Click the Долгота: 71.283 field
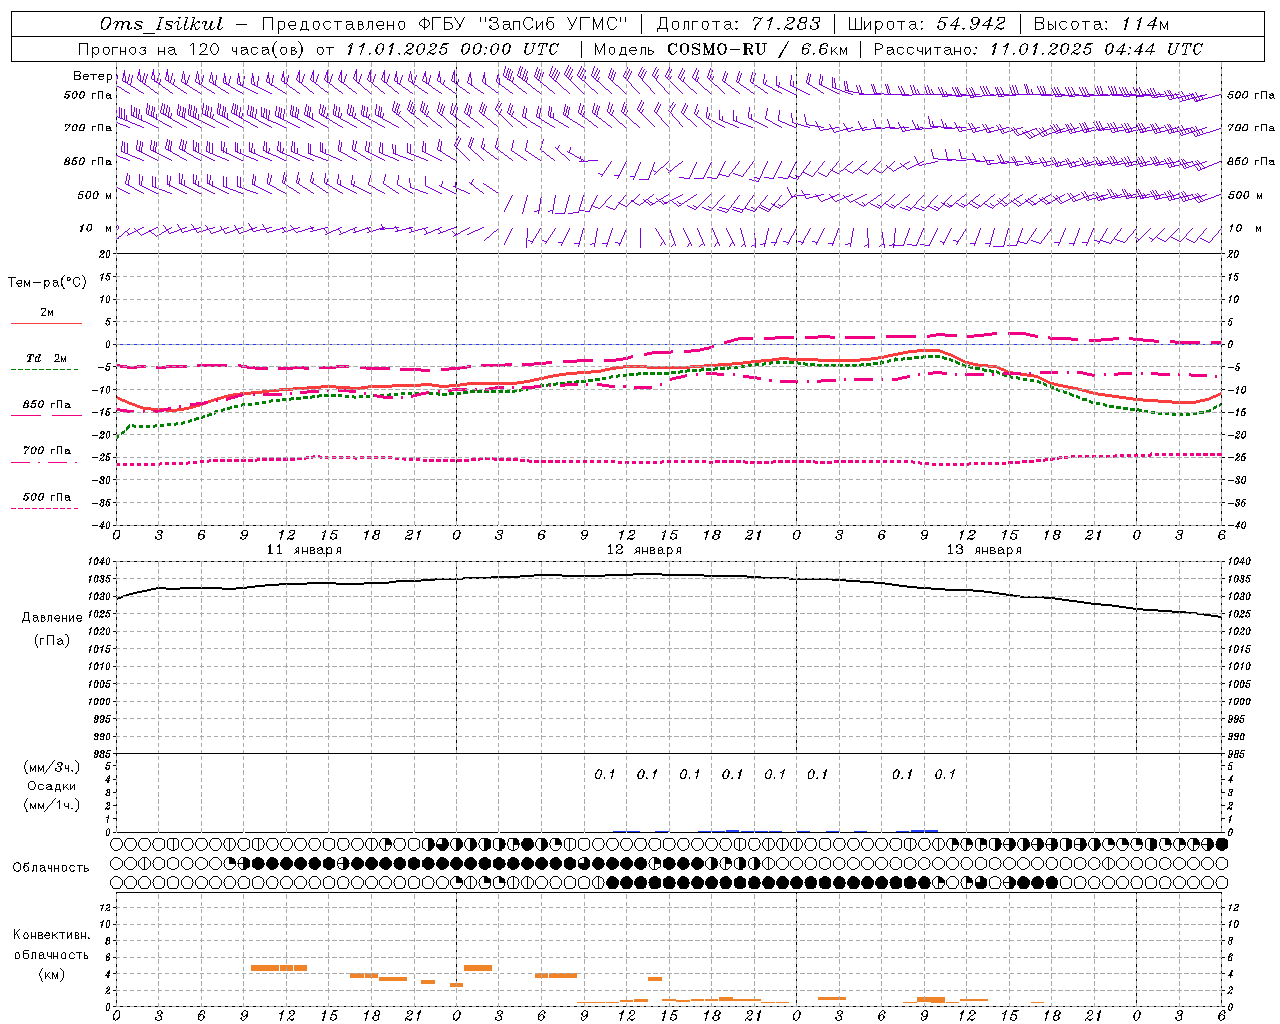Viewport: 1280px width, 1024px height. [738, 24]
